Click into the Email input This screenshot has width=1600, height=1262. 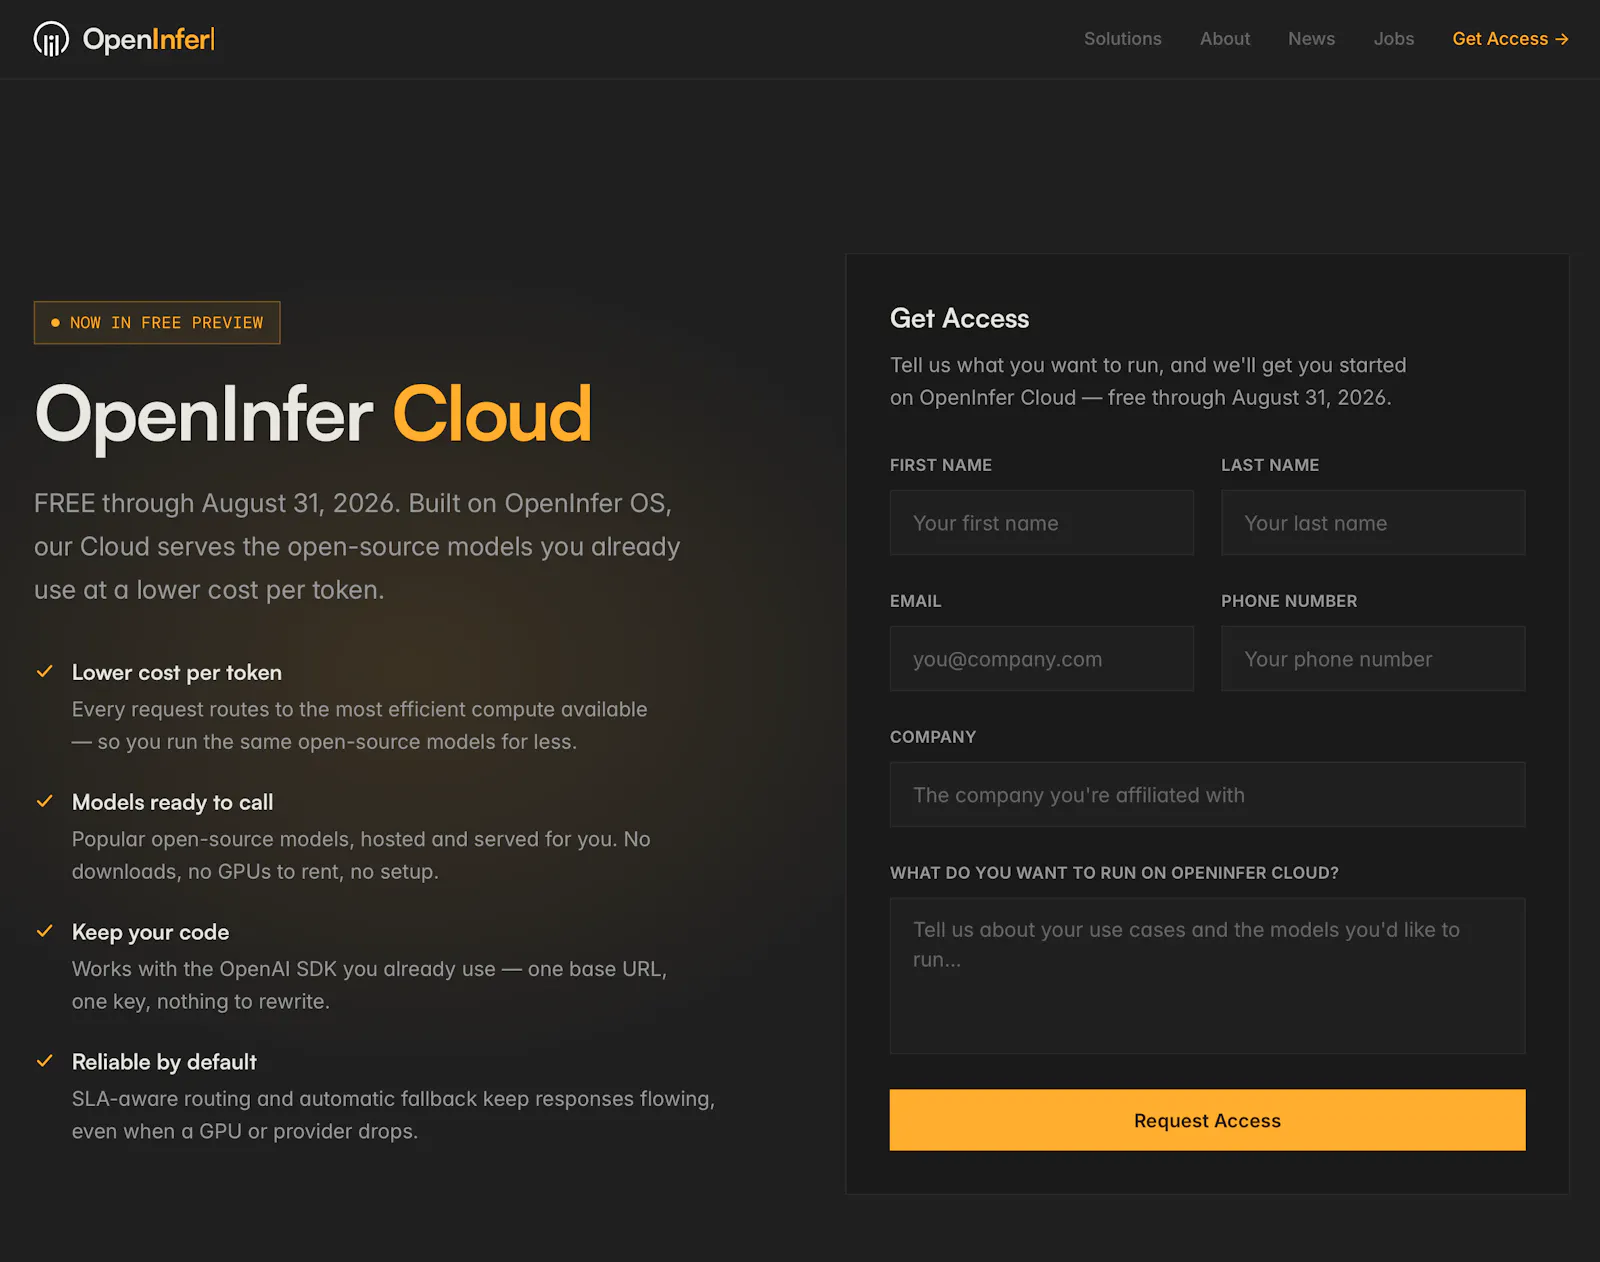pos(1042,659)
